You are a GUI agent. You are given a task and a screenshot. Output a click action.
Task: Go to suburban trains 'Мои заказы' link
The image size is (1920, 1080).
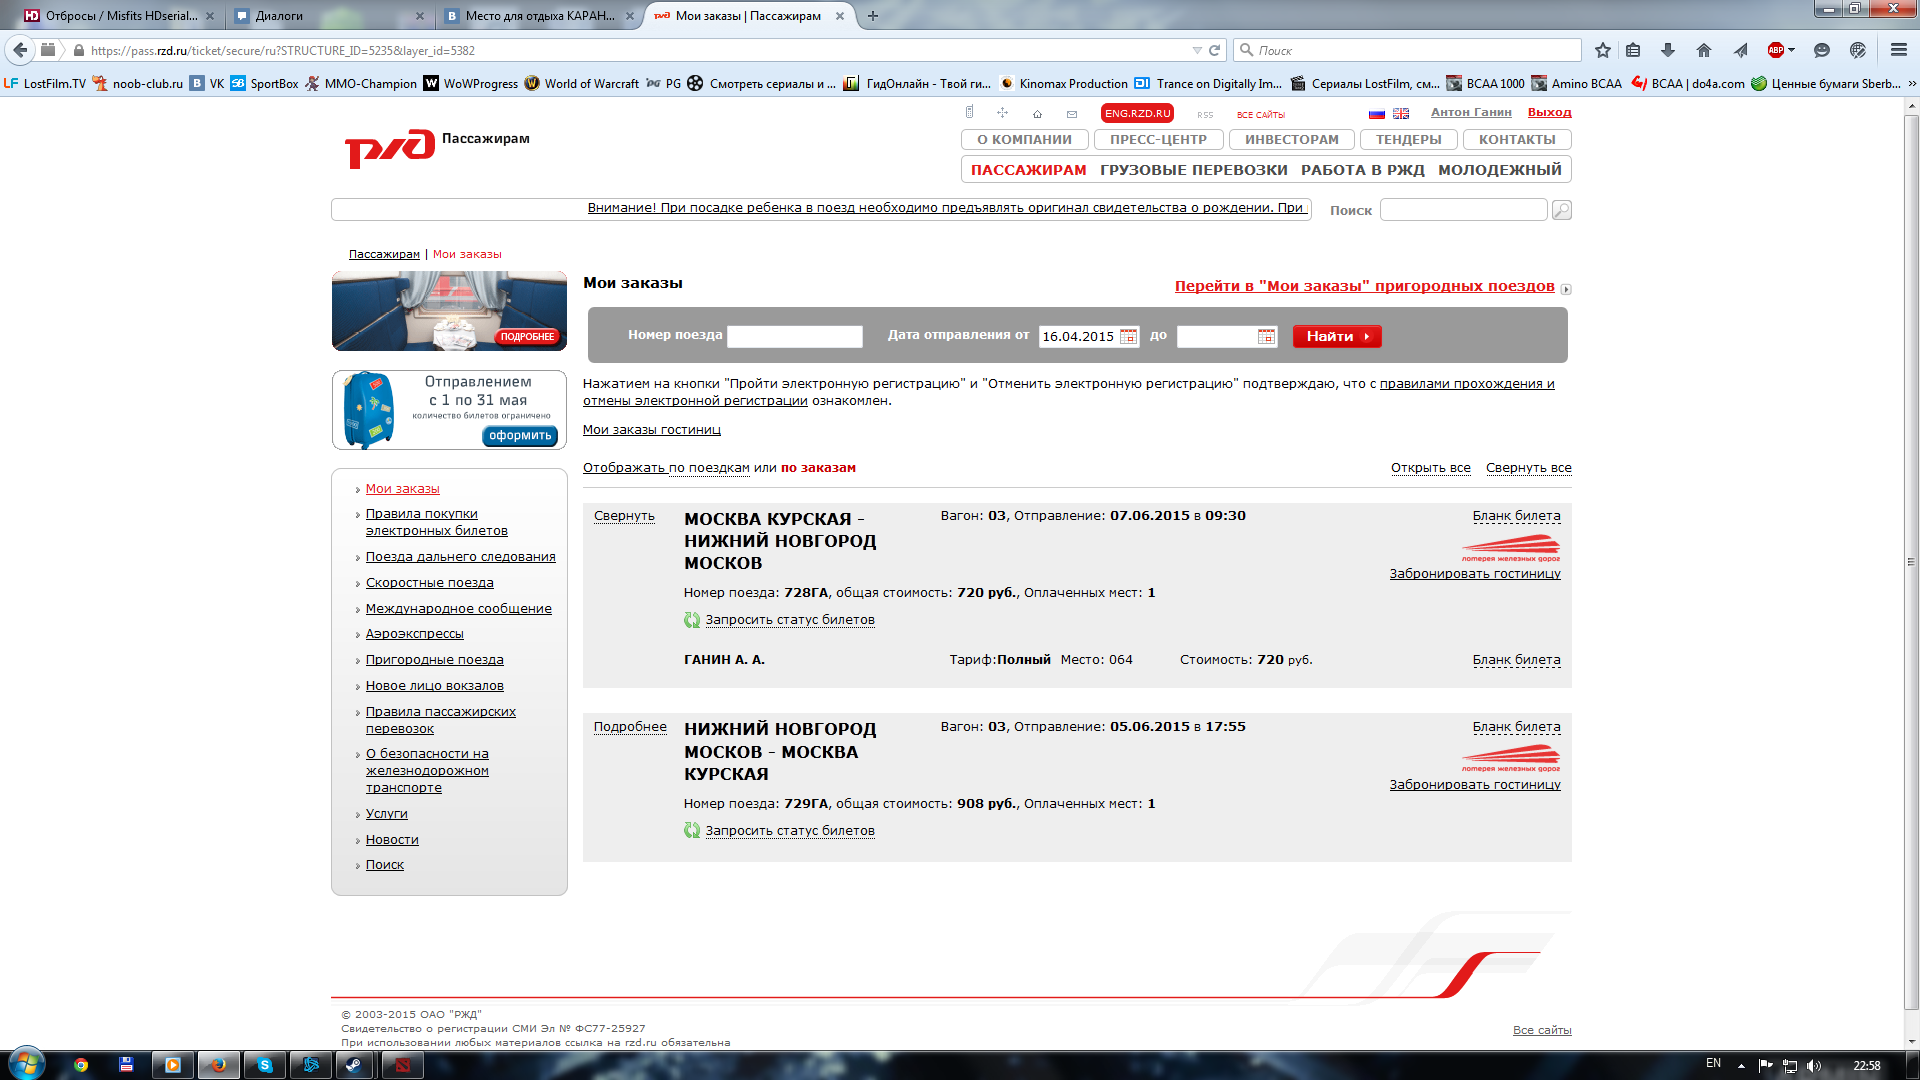tap(1364, 286)
